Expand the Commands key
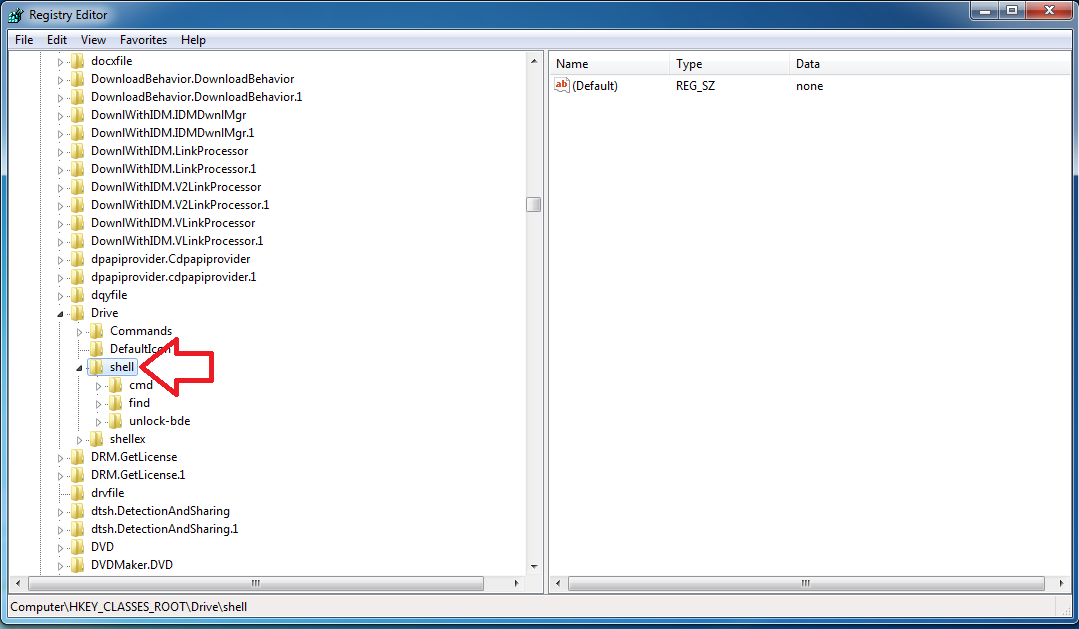1079x629 pixels. [79, 332]
